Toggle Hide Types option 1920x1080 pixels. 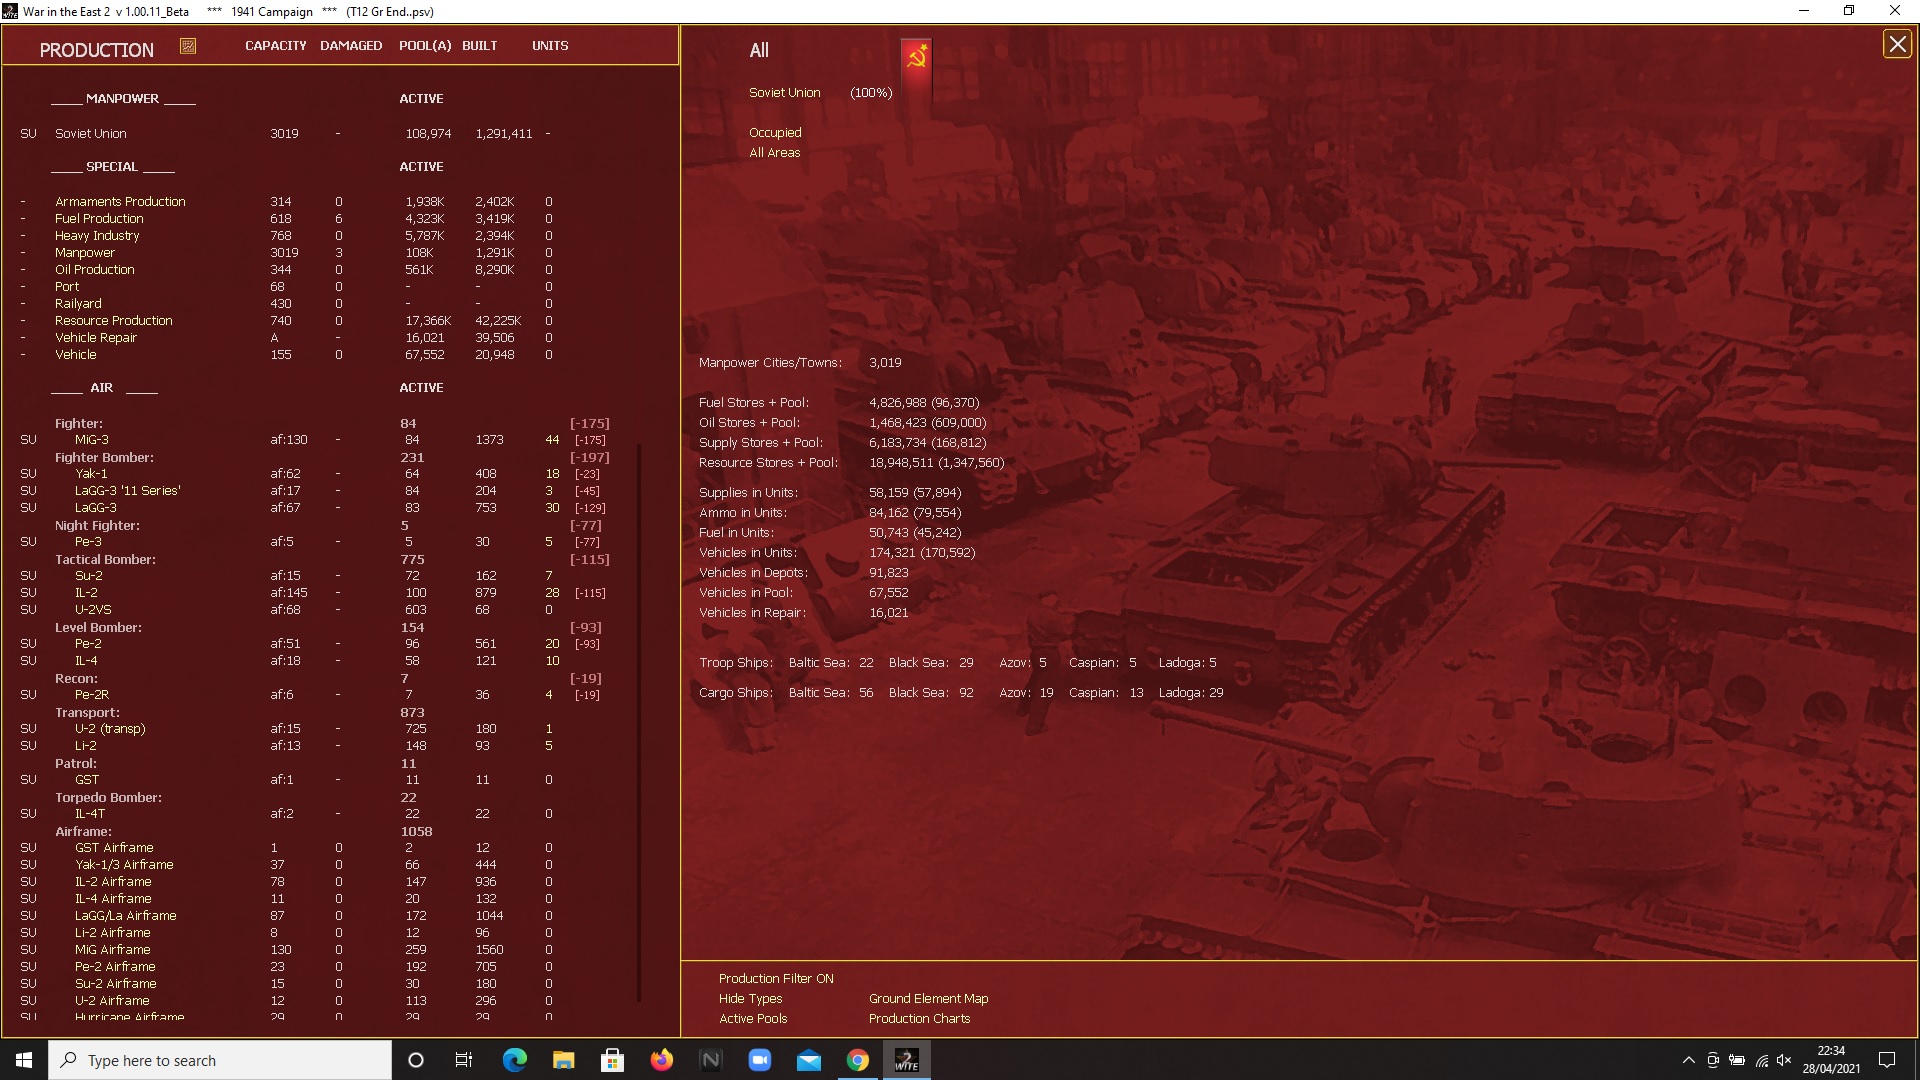coord(750,998)
